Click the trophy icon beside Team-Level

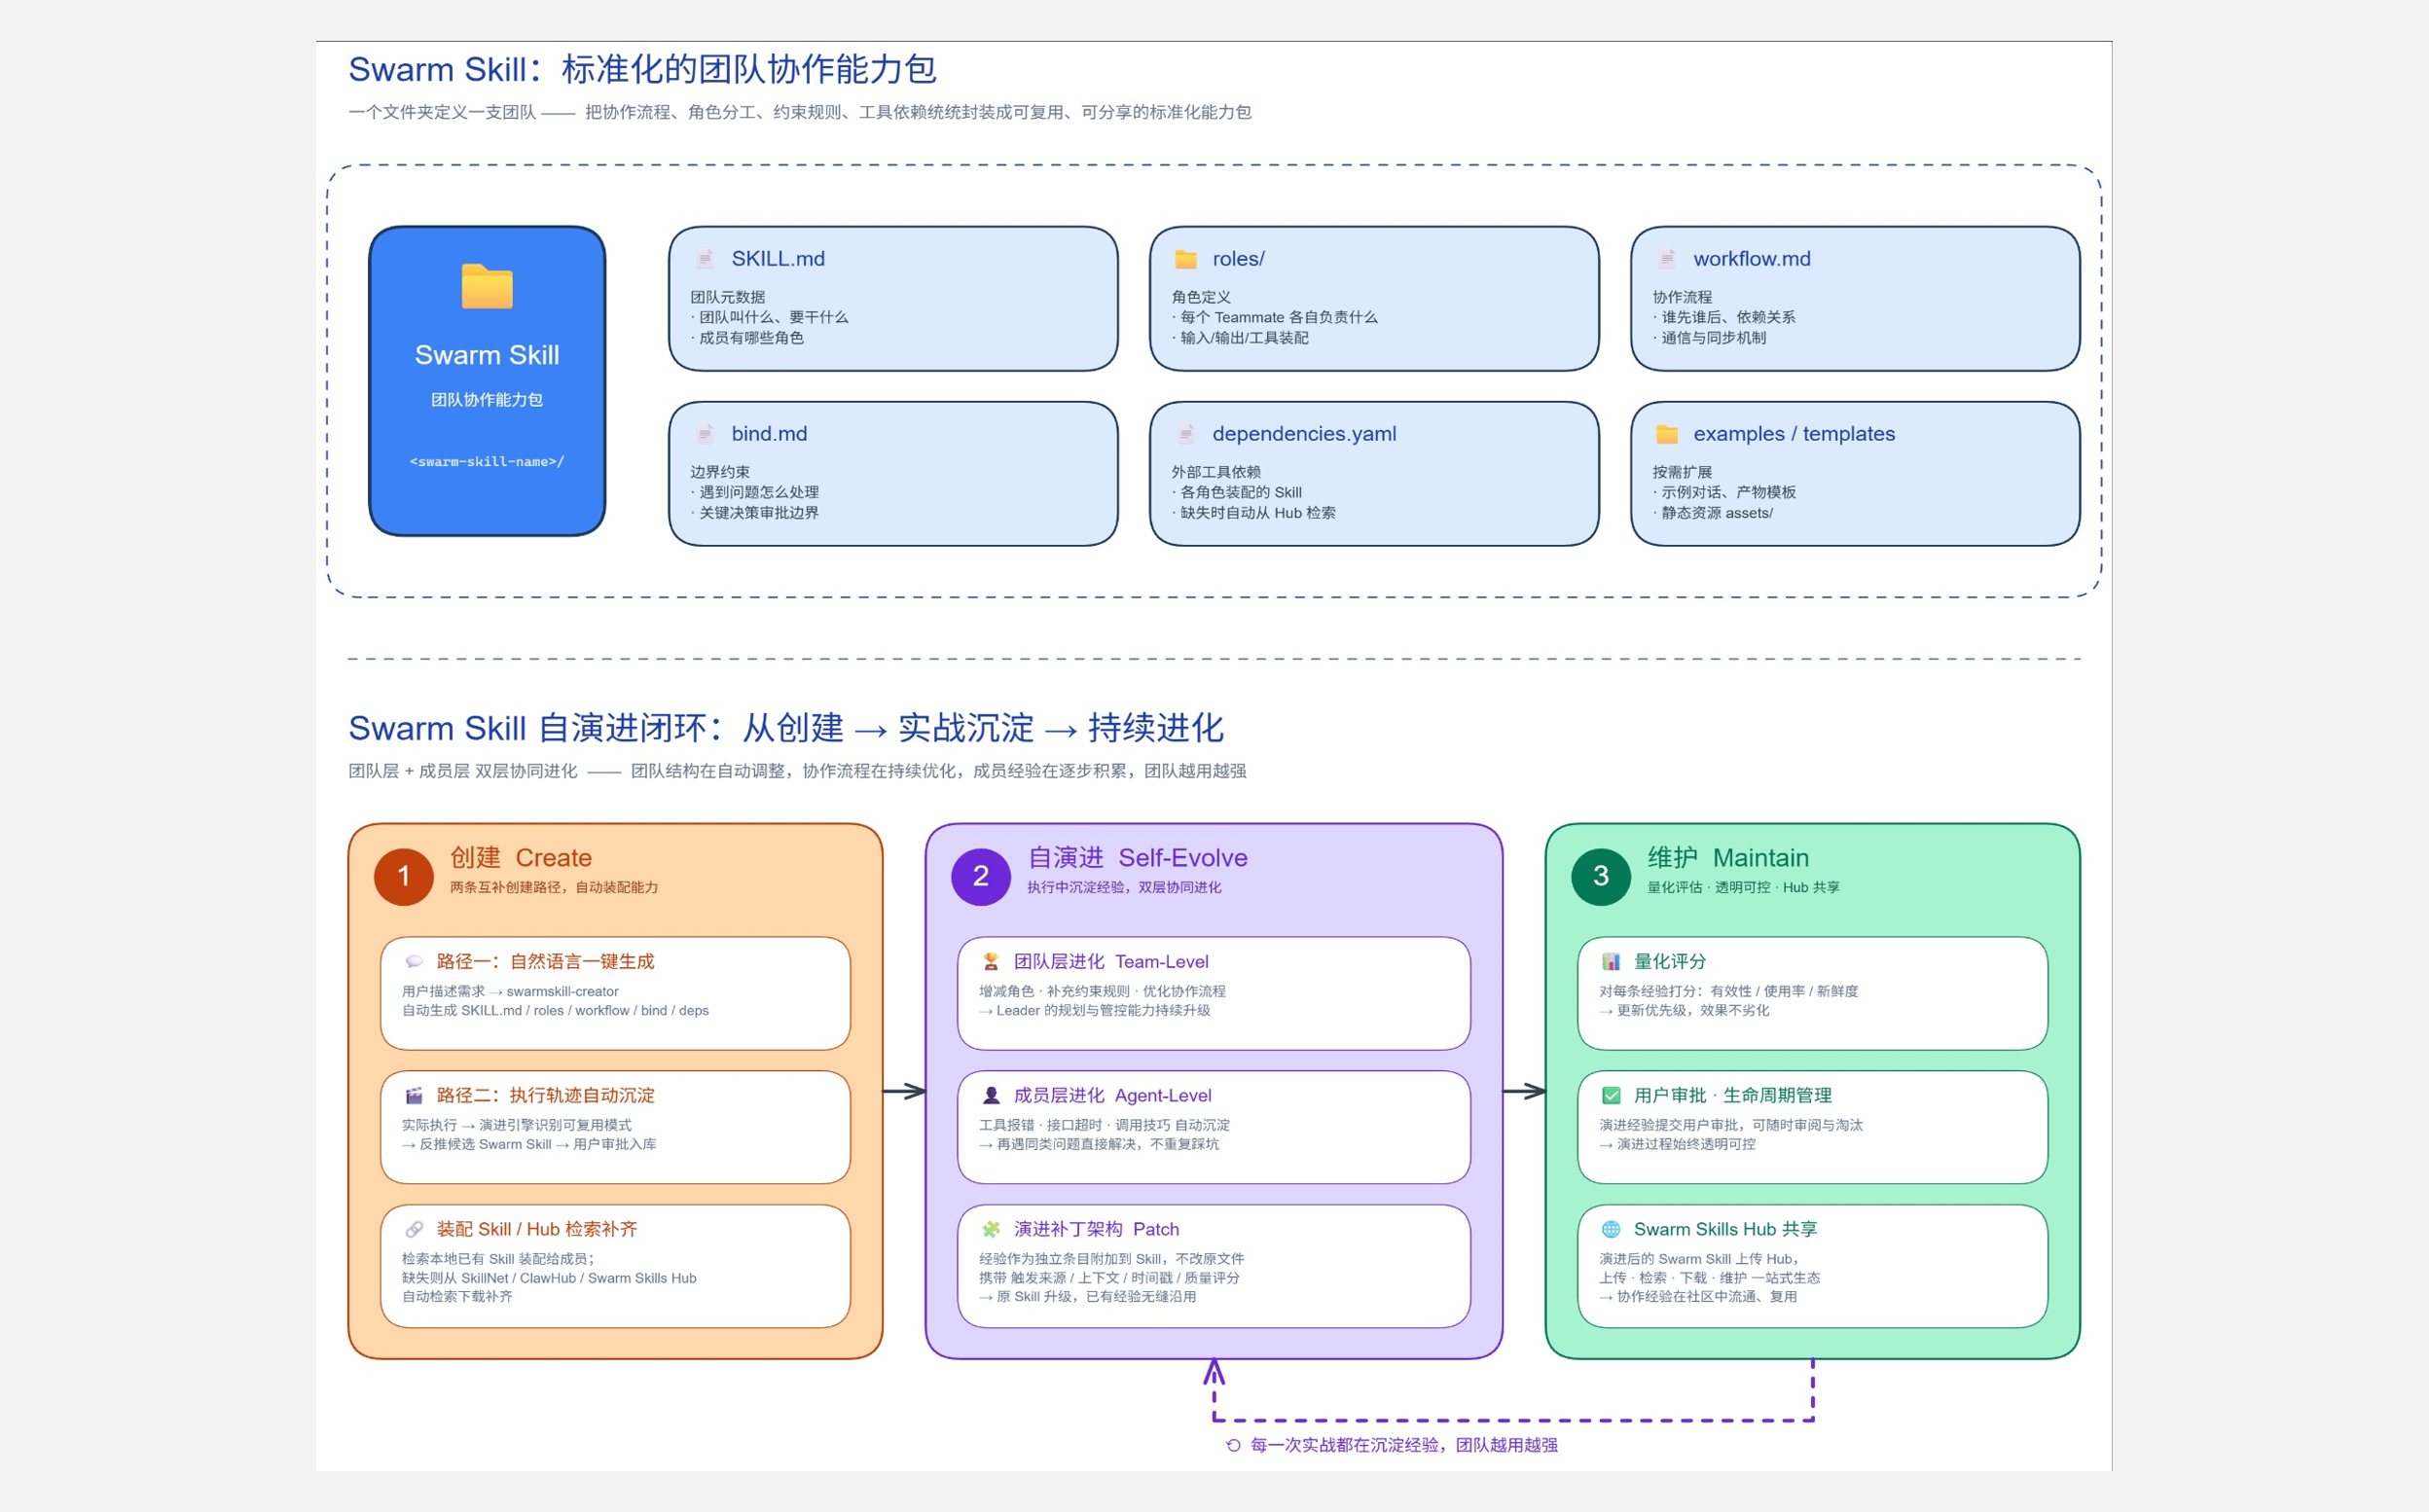(x=991, y=961)
